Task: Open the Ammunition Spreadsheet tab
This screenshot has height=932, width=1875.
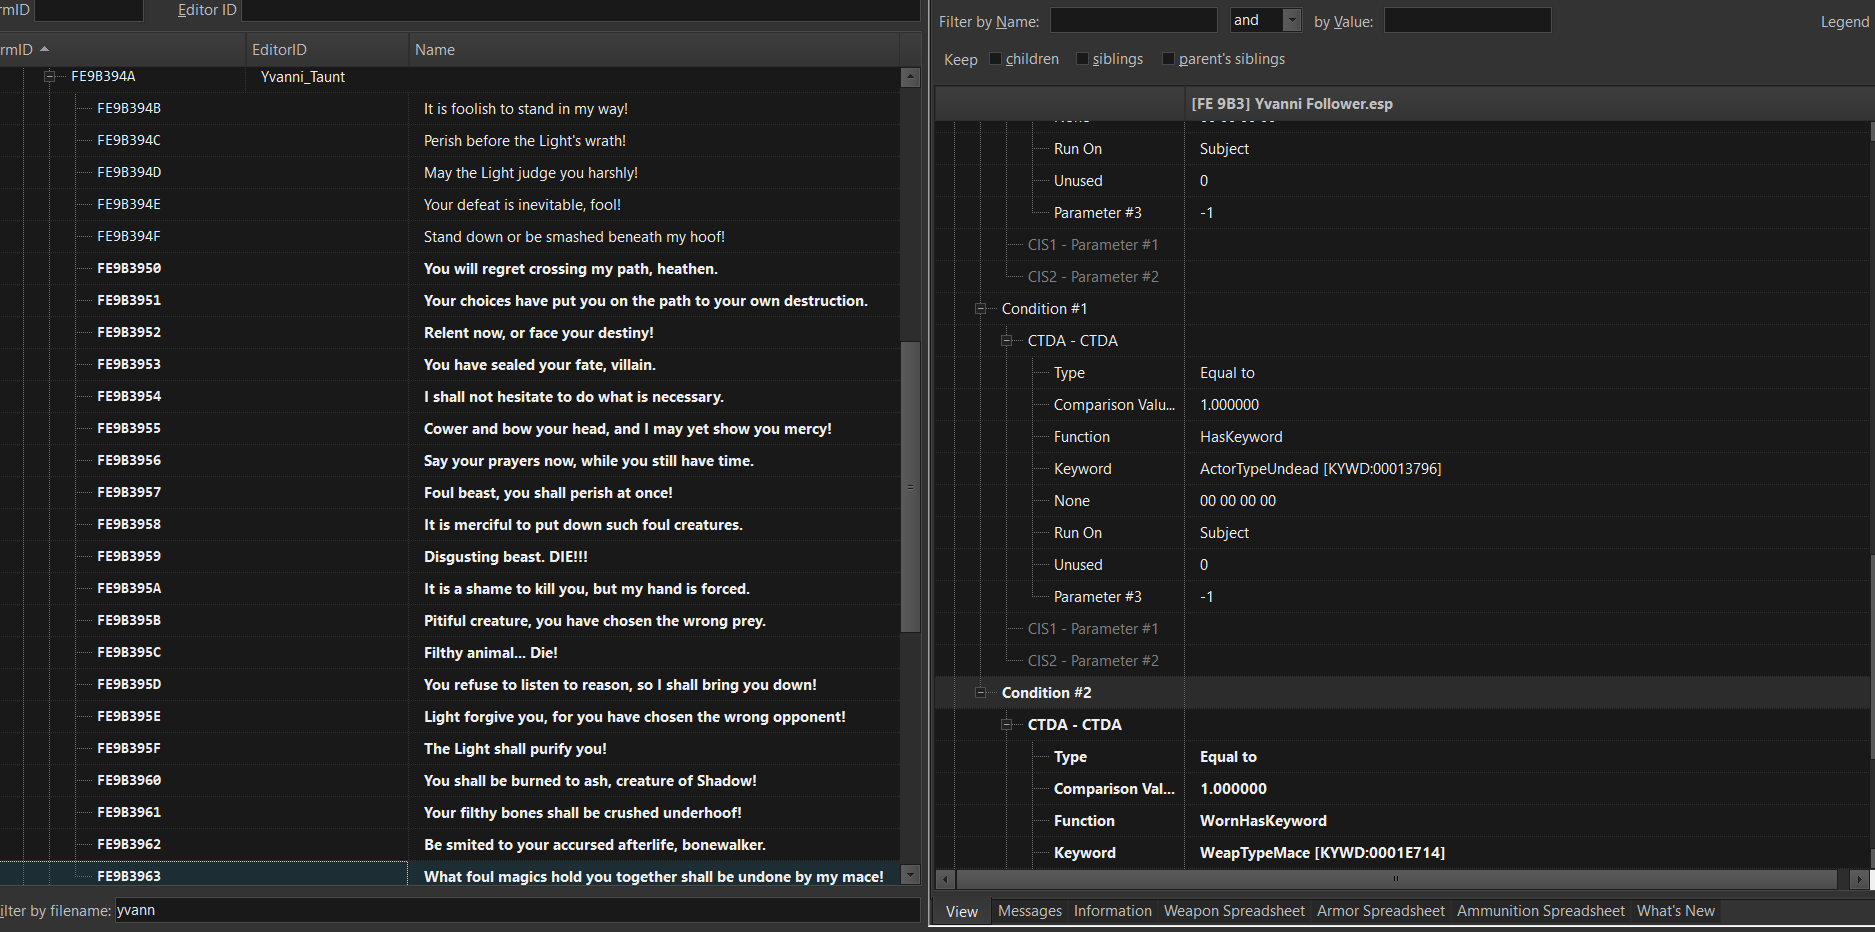Action: click(1541, 911)
